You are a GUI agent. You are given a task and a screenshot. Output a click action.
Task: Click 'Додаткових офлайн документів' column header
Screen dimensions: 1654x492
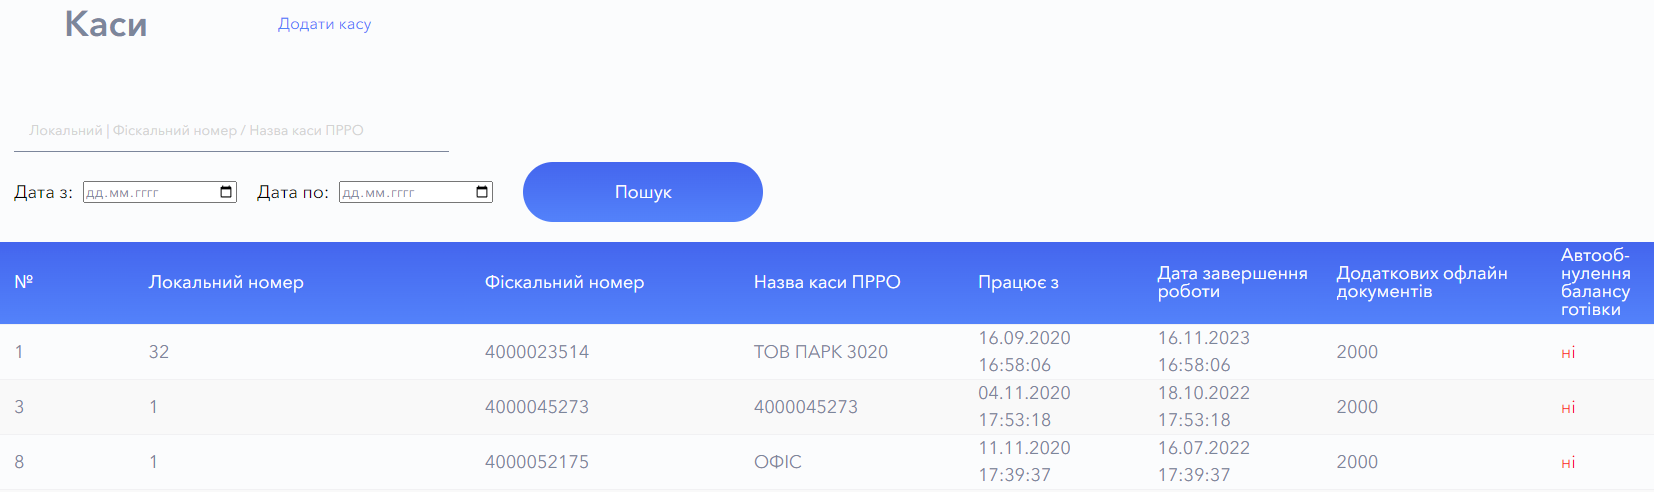(1421, 282)
